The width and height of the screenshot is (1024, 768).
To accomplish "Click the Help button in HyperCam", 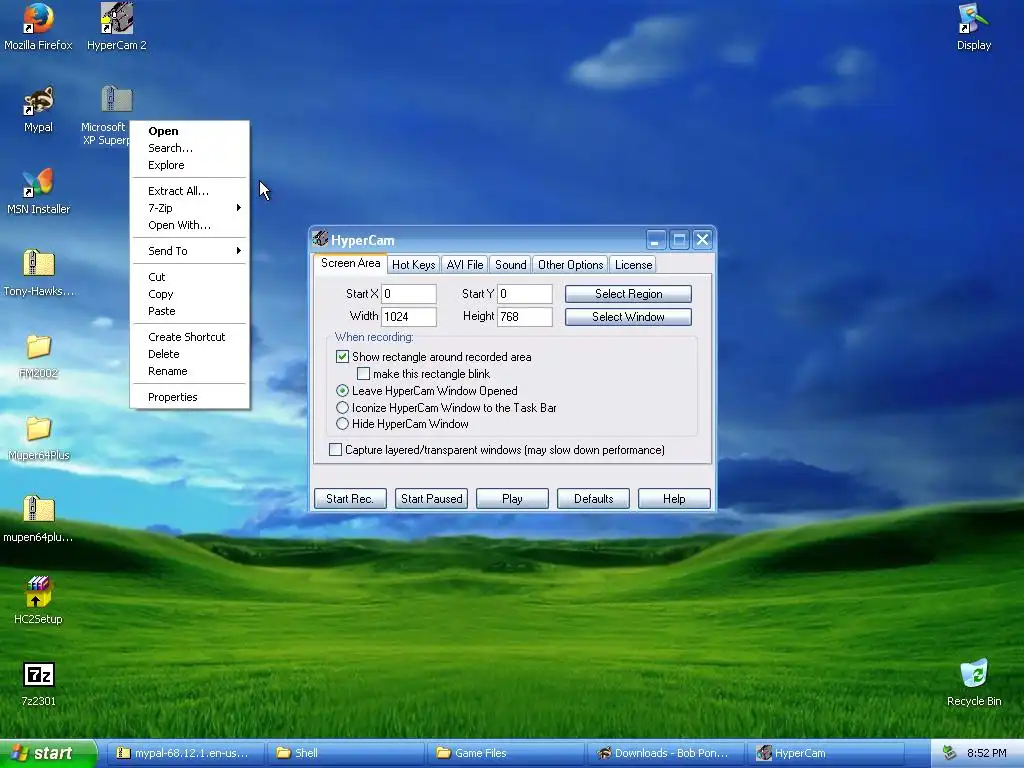I will (x=674, y=499).
